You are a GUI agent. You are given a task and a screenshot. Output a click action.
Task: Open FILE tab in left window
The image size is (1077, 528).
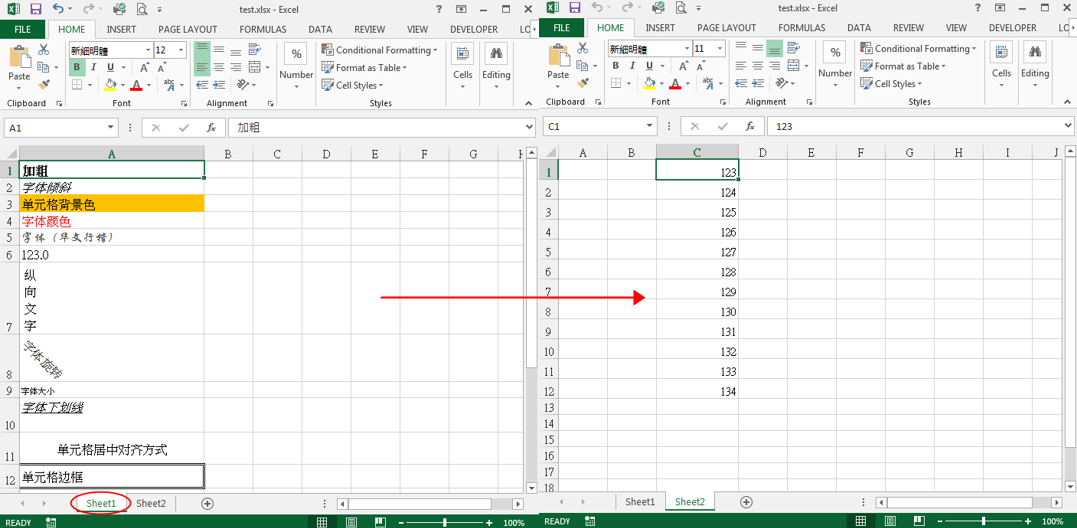[x=23, y=30]
